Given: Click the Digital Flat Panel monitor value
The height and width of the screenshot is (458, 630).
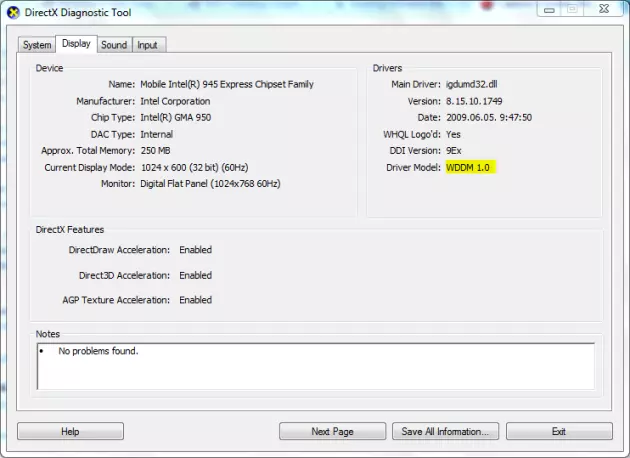Looking at the screenshot, I should (210, 184).
